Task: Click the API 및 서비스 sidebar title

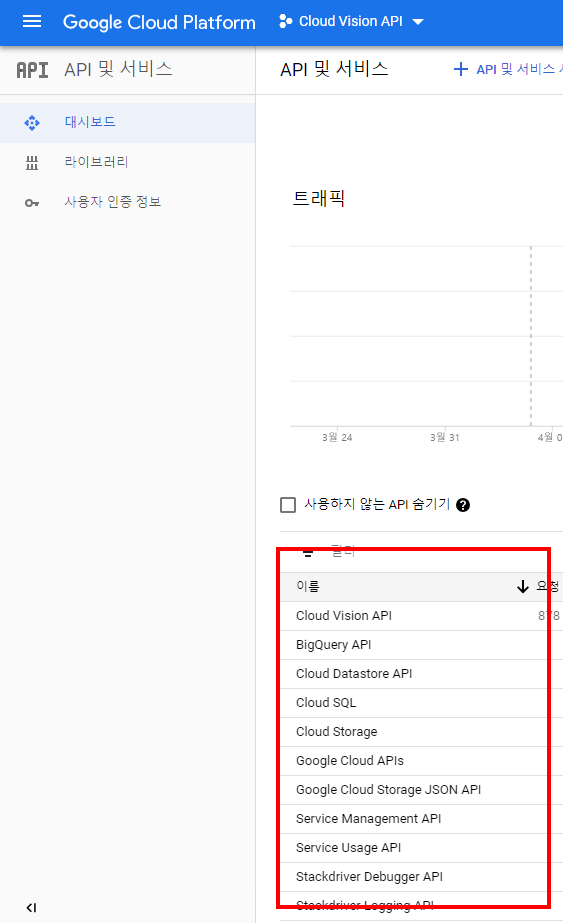Action: 118,69
